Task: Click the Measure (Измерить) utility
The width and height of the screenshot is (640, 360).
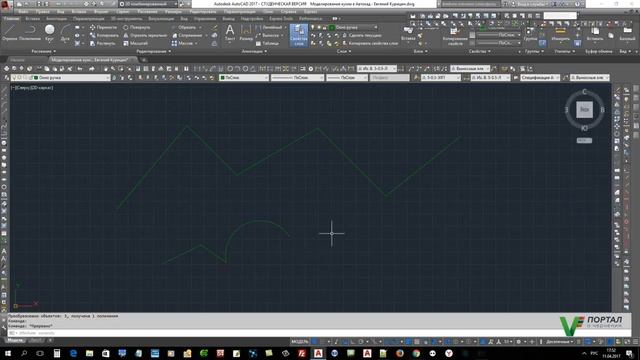Action: point(560,34)
